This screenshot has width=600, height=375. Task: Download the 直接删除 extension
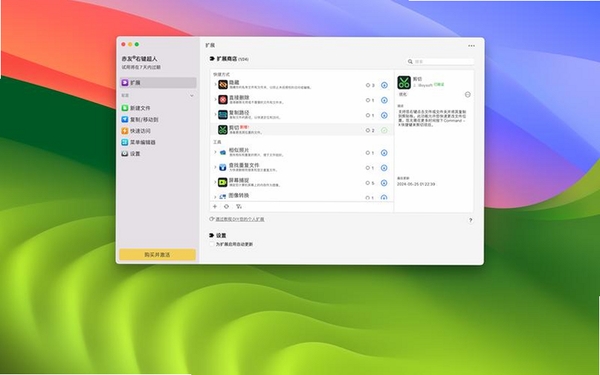pos(384,100)
